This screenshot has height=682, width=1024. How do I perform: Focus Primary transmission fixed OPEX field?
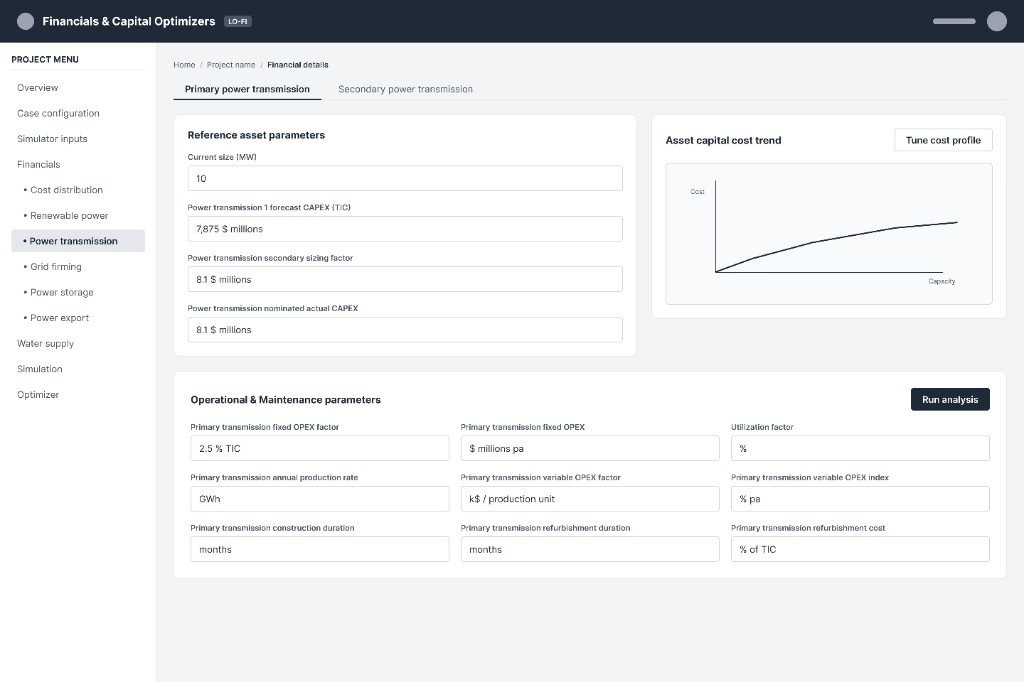pos(590,449)
